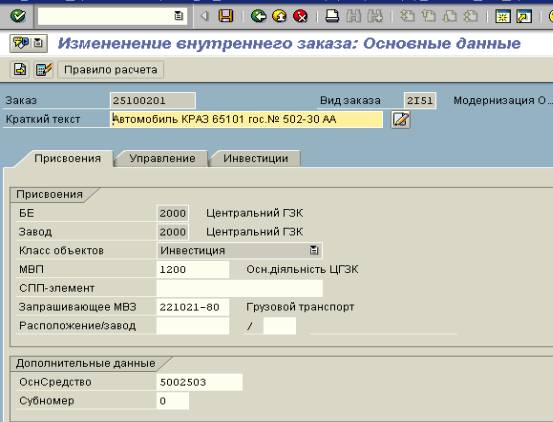Click the green Back arrow icon
This screenshot has width=553, height=422.
pyautogui.click(x=258, y=16)
